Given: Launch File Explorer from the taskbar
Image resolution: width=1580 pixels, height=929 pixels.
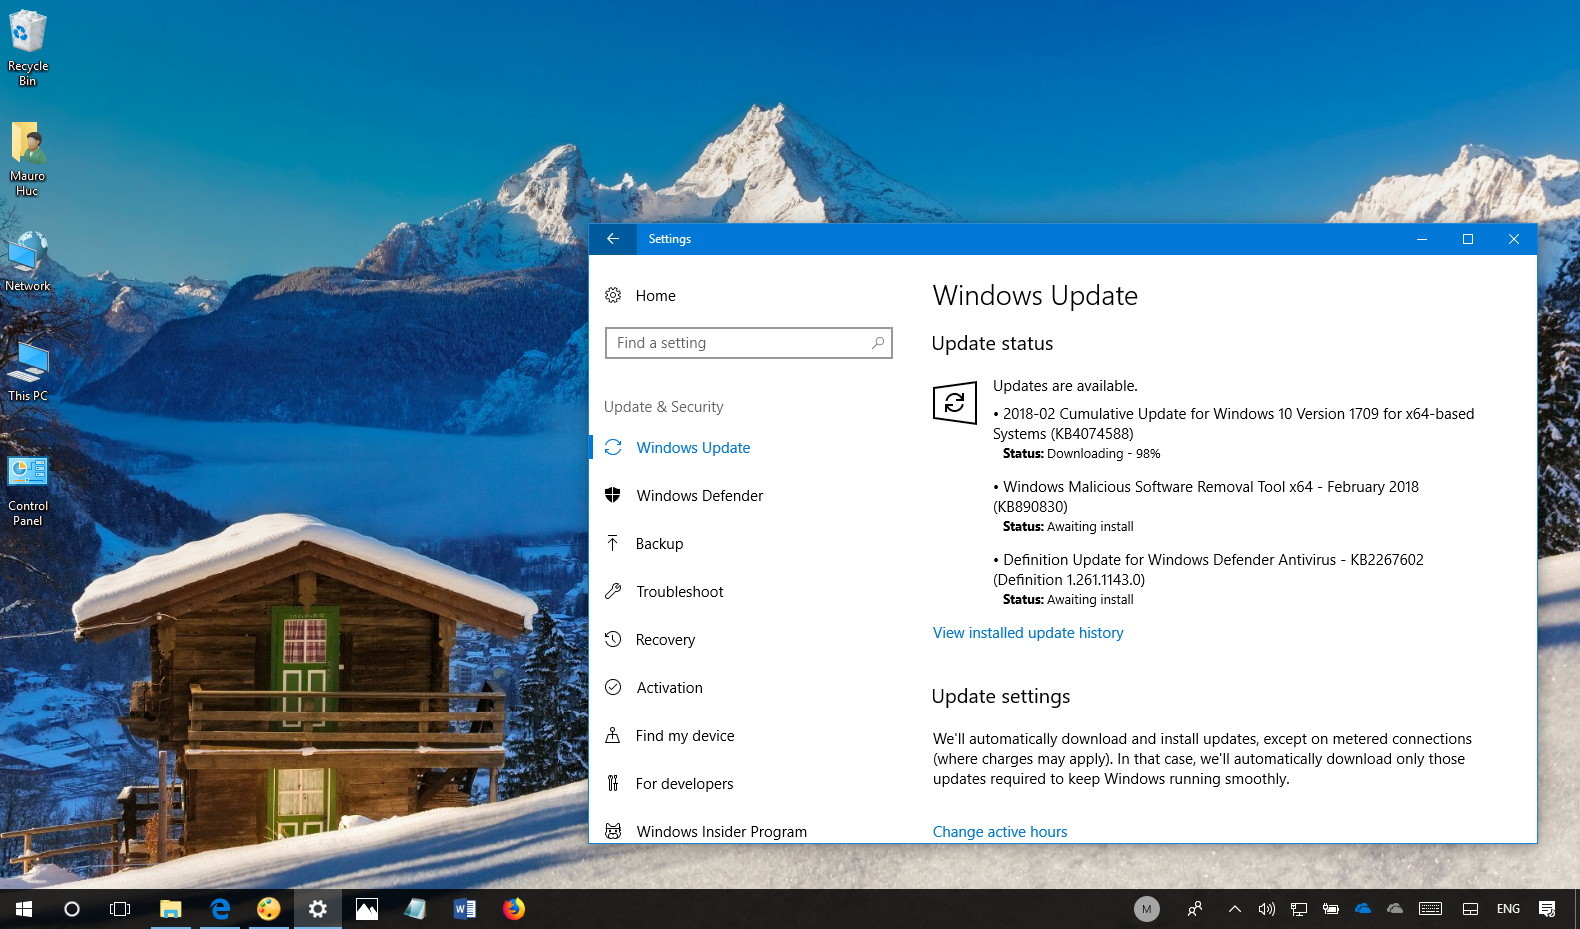Looking at the screenshot, I should 171,909.
